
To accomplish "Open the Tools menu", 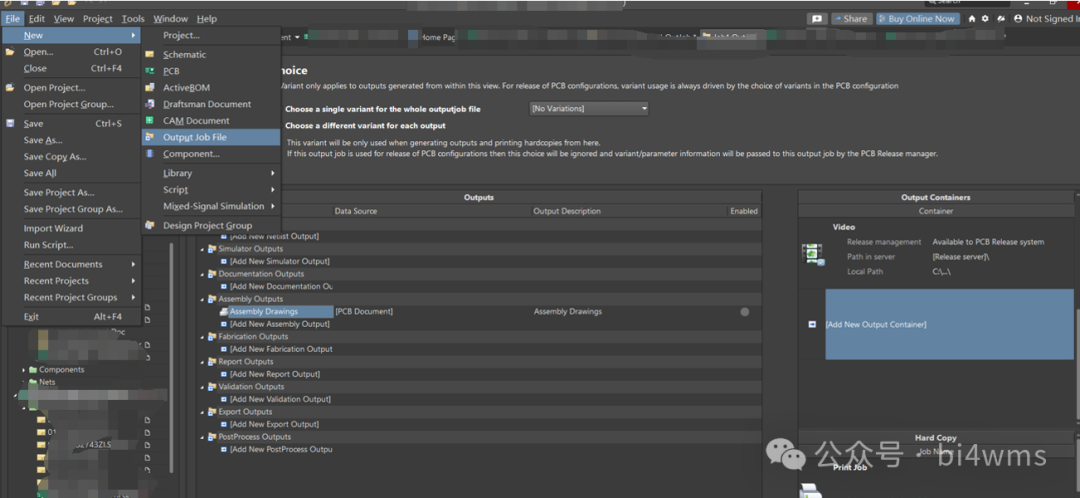I will 133,18.
